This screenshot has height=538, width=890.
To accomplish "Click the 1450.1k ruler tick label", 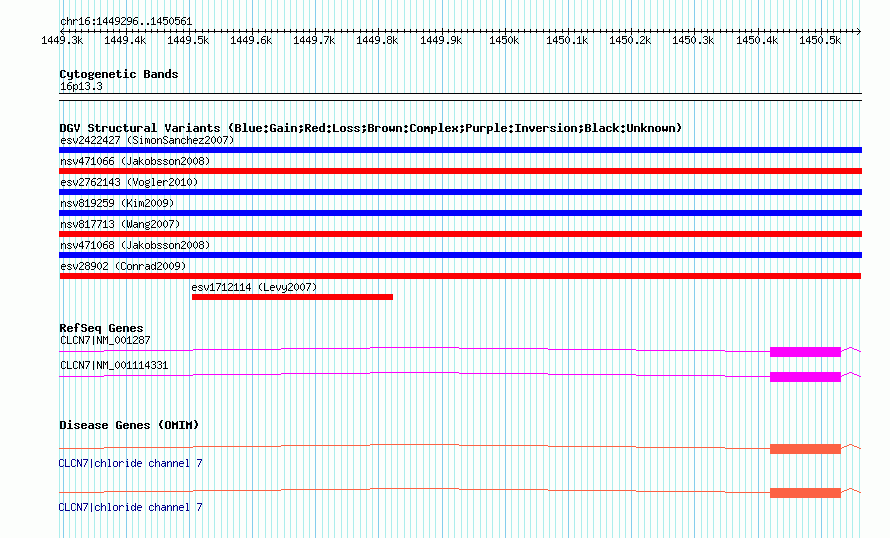I will (x=567, y=40).
